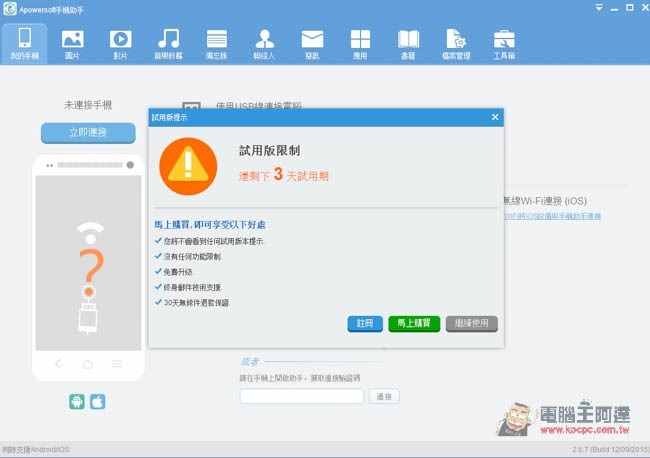Open the Apps (應用) section
Screen dimensions: 650x458
point(360,44)
